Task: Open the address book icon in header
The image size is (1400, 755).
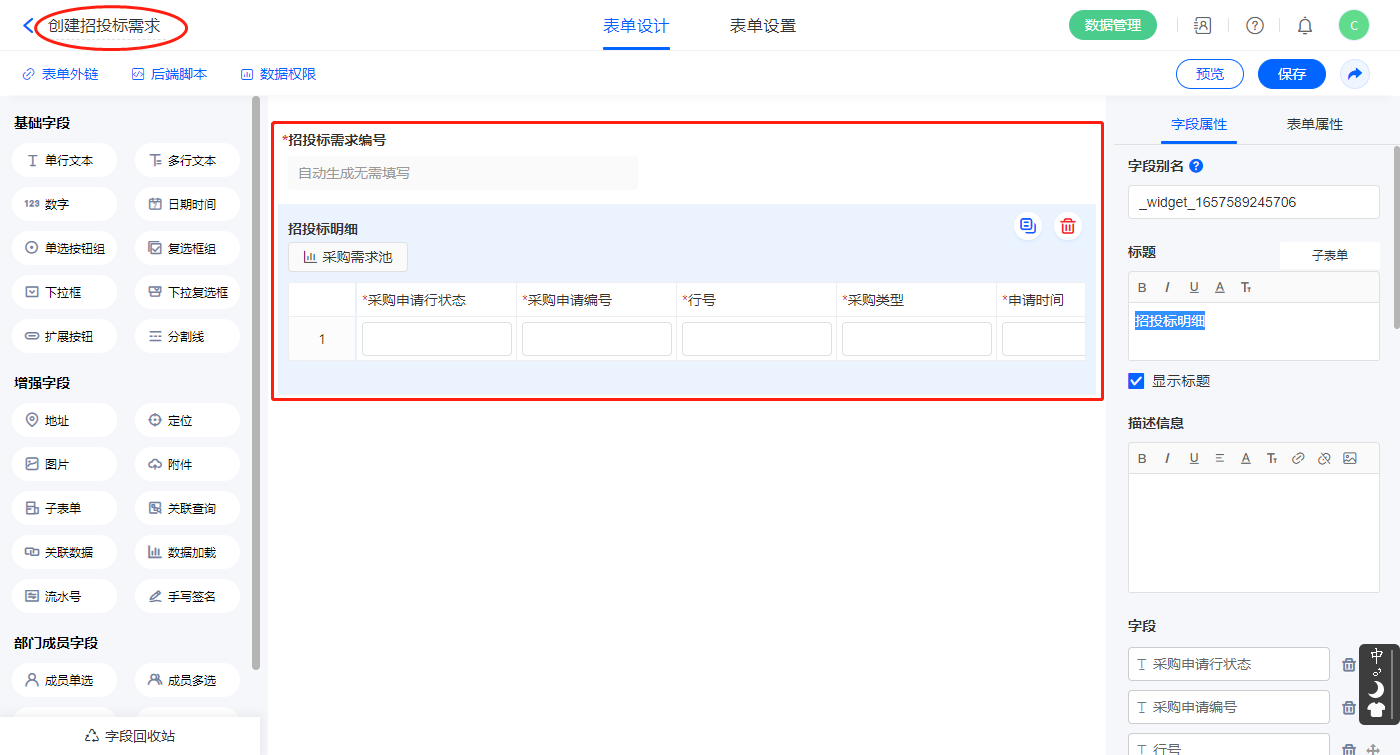Action: [1203, 26]
